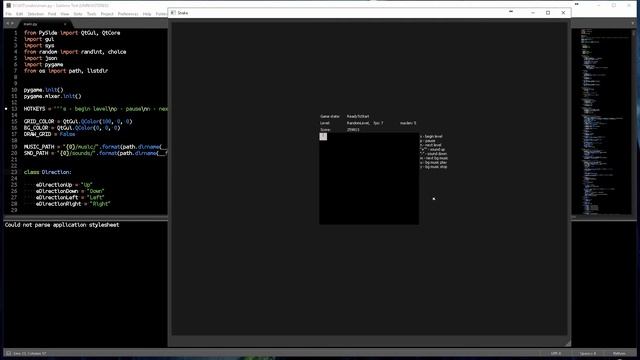640x360 pixels.
Task: Click the 'sound up' hotkey hint
Action: point(433,149)
